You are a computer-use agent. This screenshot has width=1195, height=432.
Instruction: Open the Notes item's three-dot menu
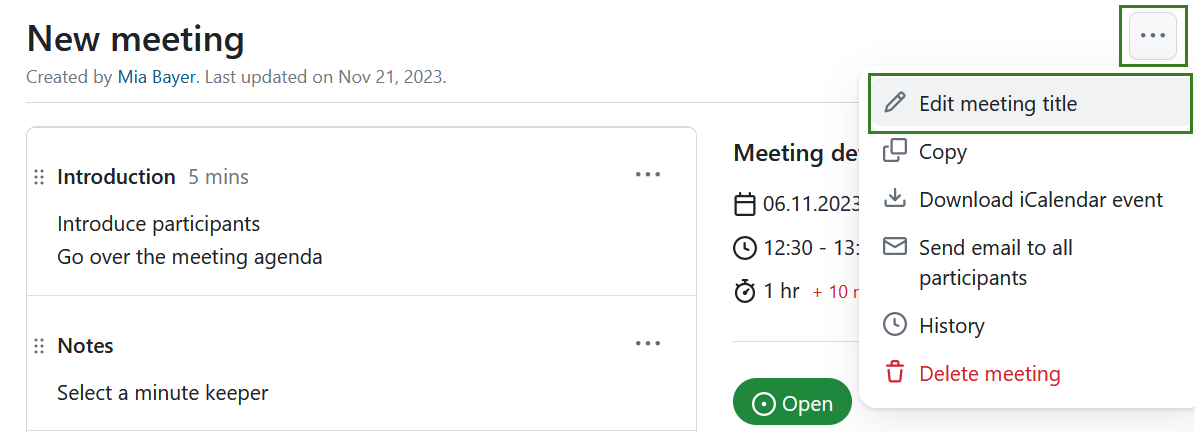[x=648, y=344]
